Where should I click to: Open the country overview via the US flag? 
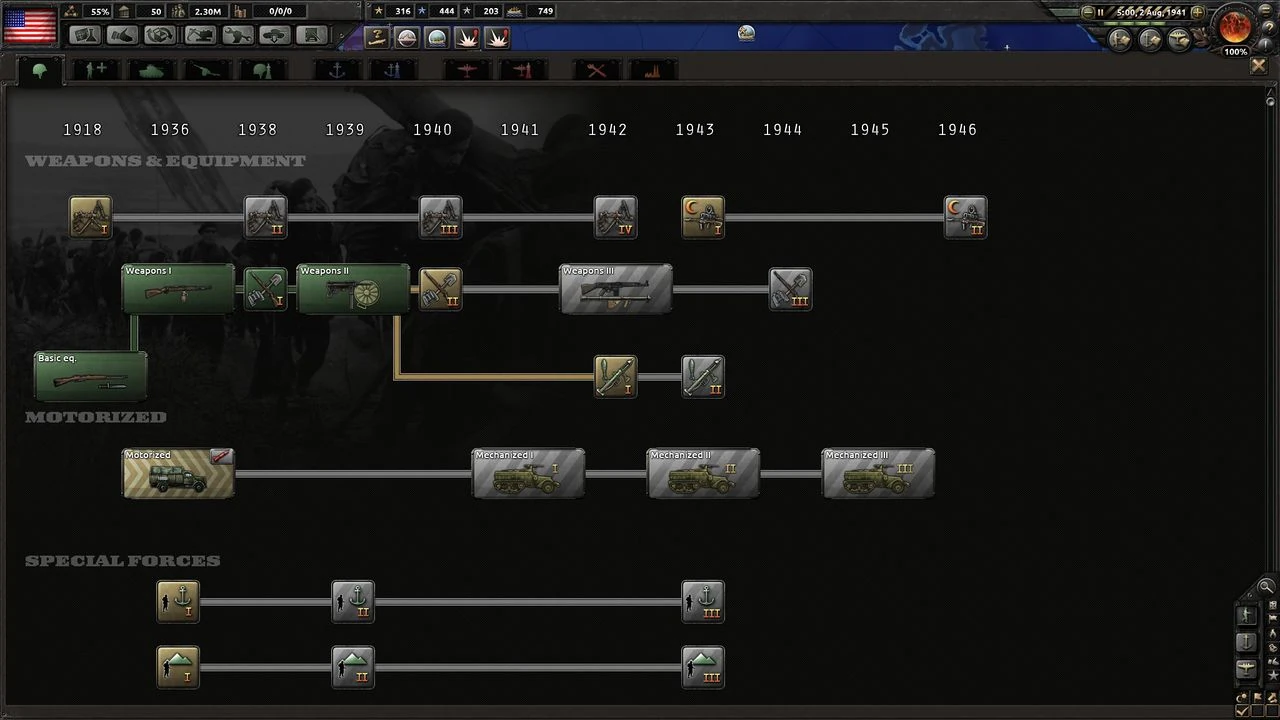click(30, 26)
